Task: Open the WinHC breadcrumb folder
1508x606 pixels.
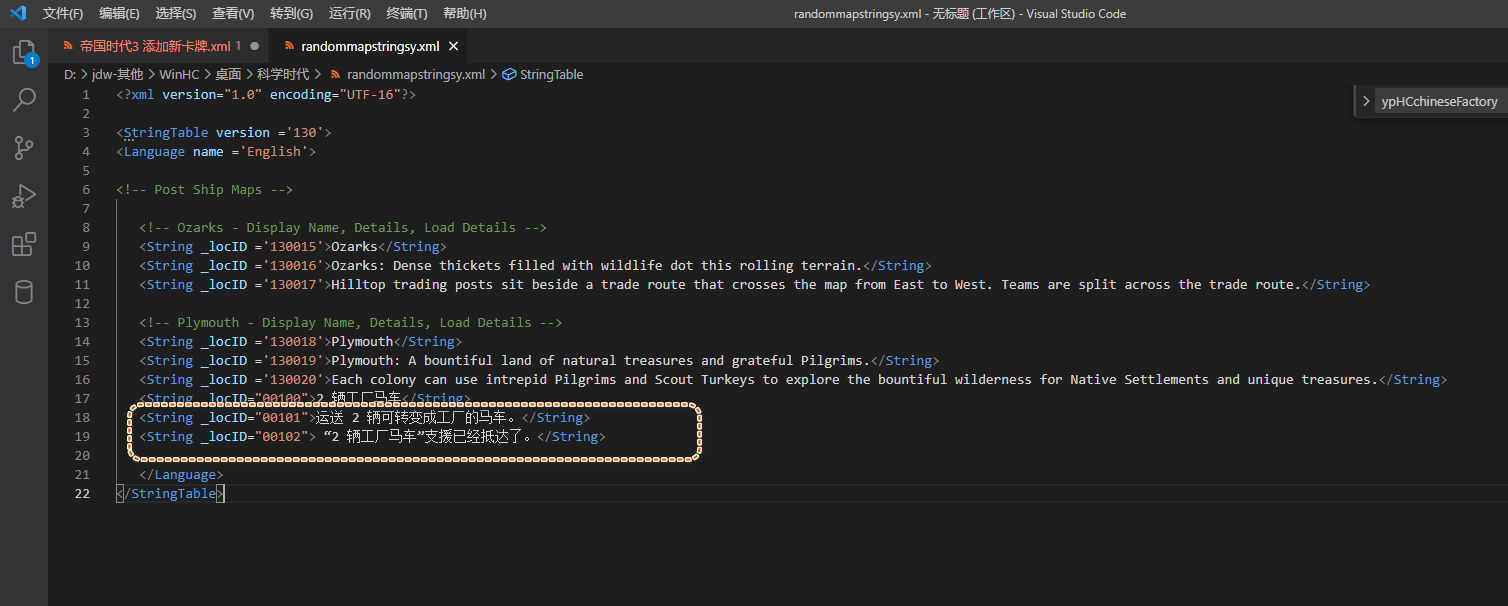Action: click(x=179, y=74)
